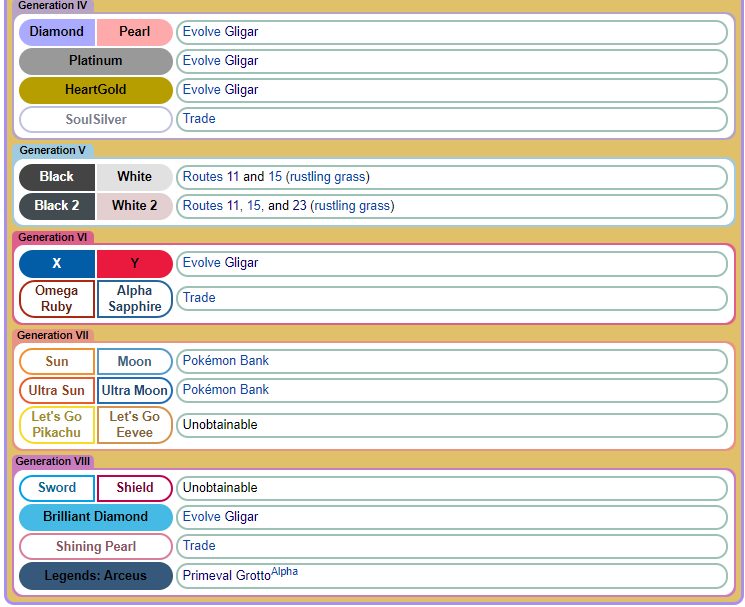Click Pokémon Bank link in Sun row
The width and height of the screenshot is (745, 607).
pyautogui.click(x=226, y=361)
